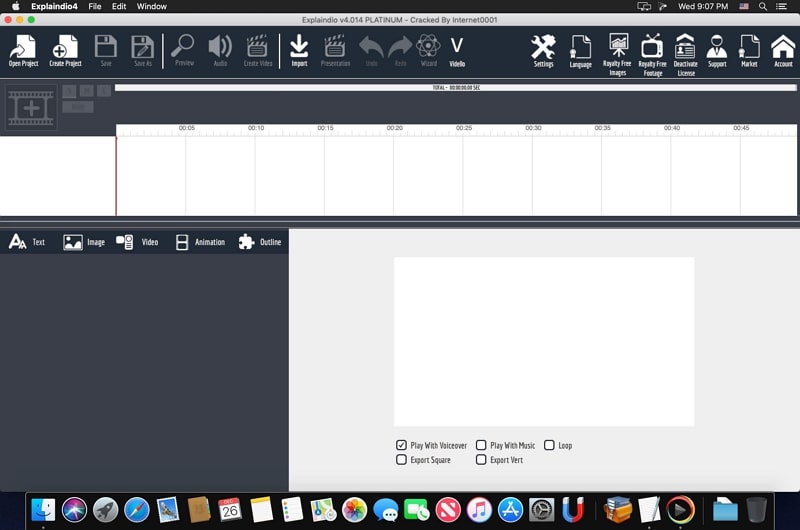Click the total duration progress bar
Viewport: 800px width, 530px height.
click(x=456, y=88)
